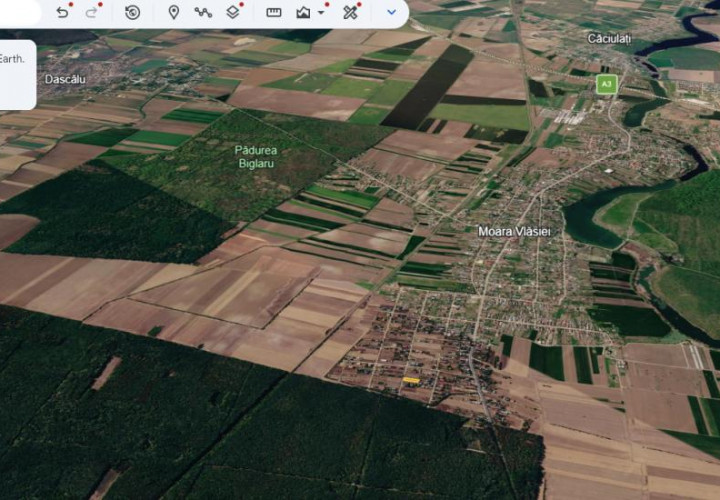Click the green A3 highway shield
Screen dimensions: 720x500
pyautogui.click(x=607, y=84)
